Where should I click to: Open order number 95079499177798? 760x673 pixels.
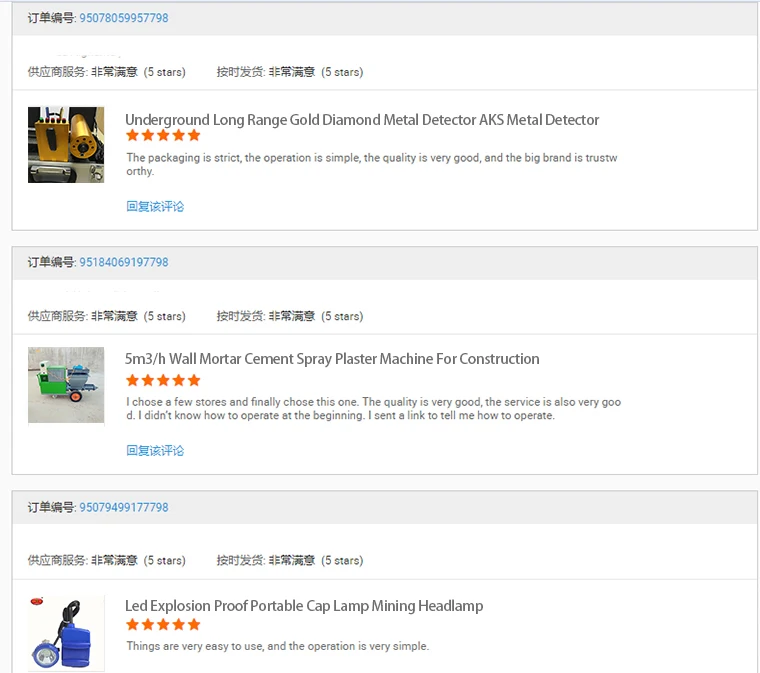[x=123, y=507]
